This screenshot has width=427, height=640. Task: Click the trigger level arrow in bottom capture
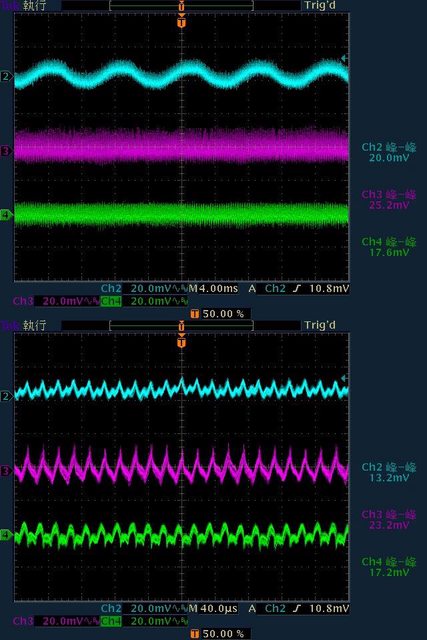[345, 378]
